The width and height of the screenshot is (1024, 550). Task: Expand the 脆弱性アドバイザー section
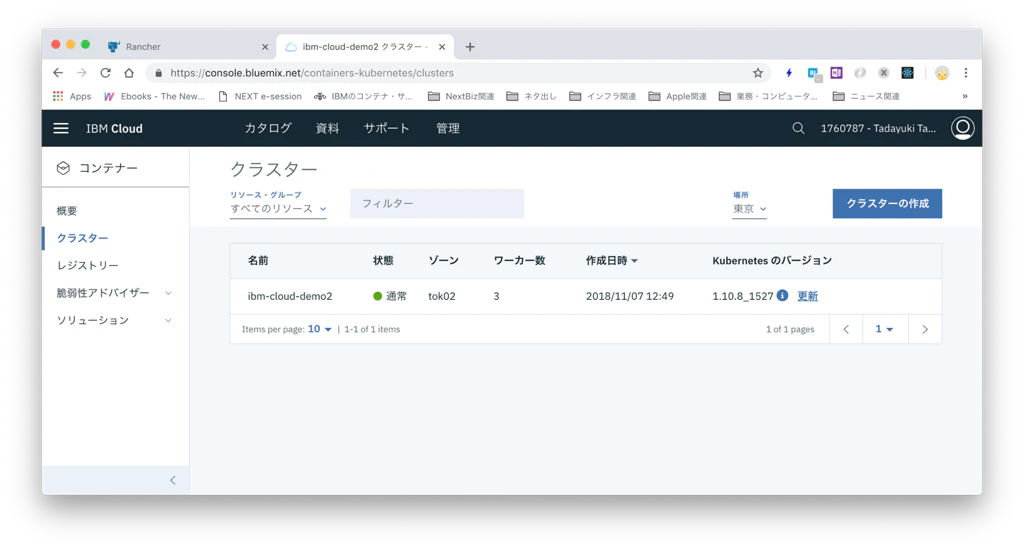pos(168,293)
